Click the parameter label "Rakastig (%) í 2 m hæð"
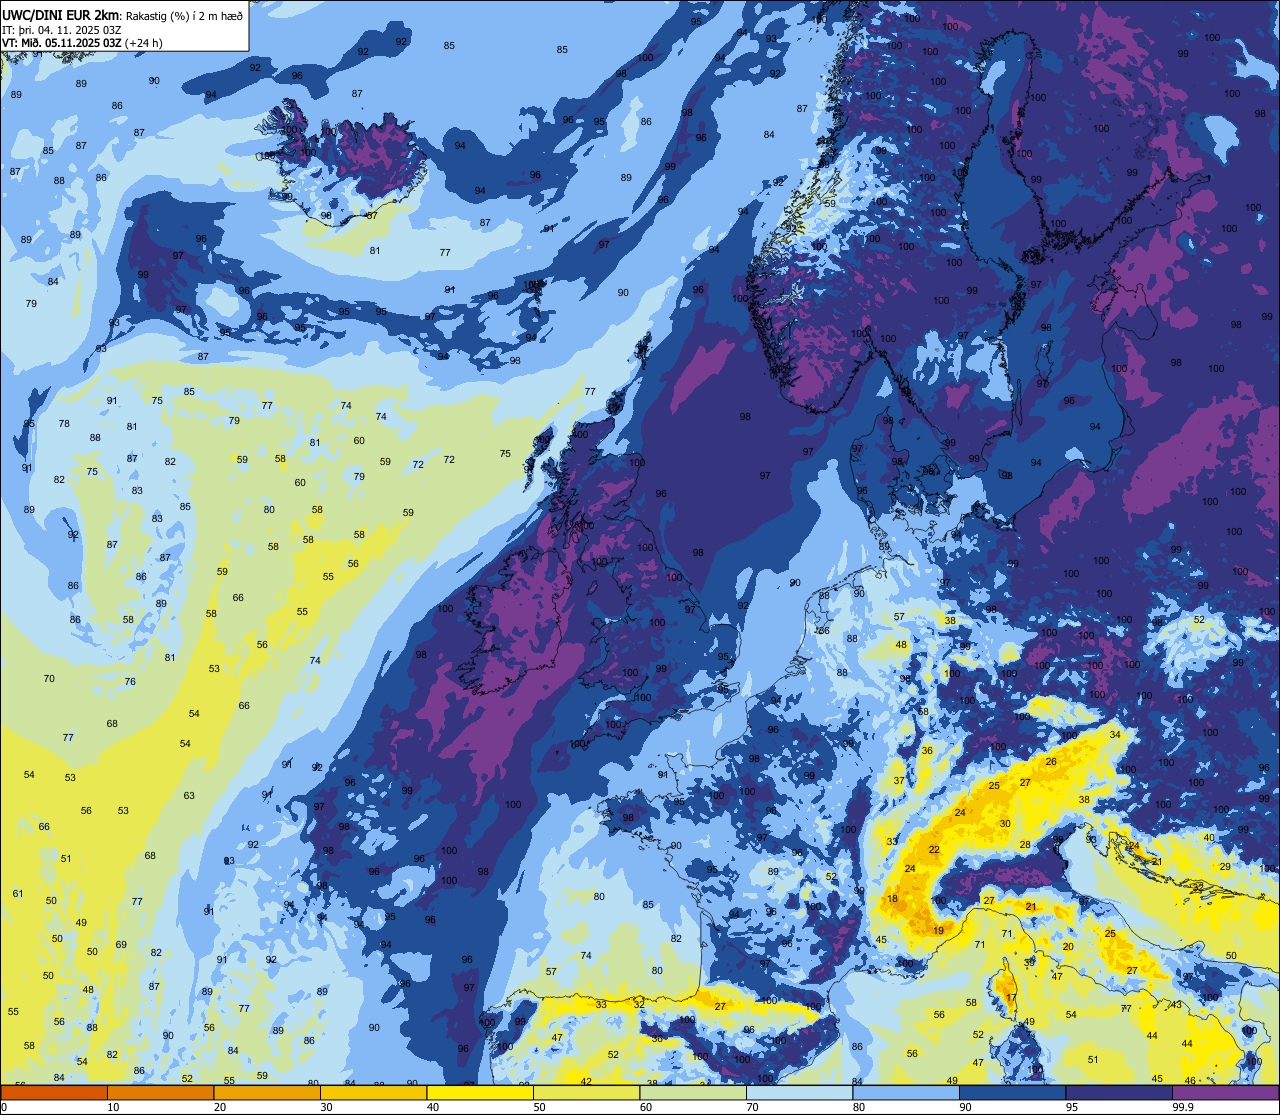 (184, 15)
